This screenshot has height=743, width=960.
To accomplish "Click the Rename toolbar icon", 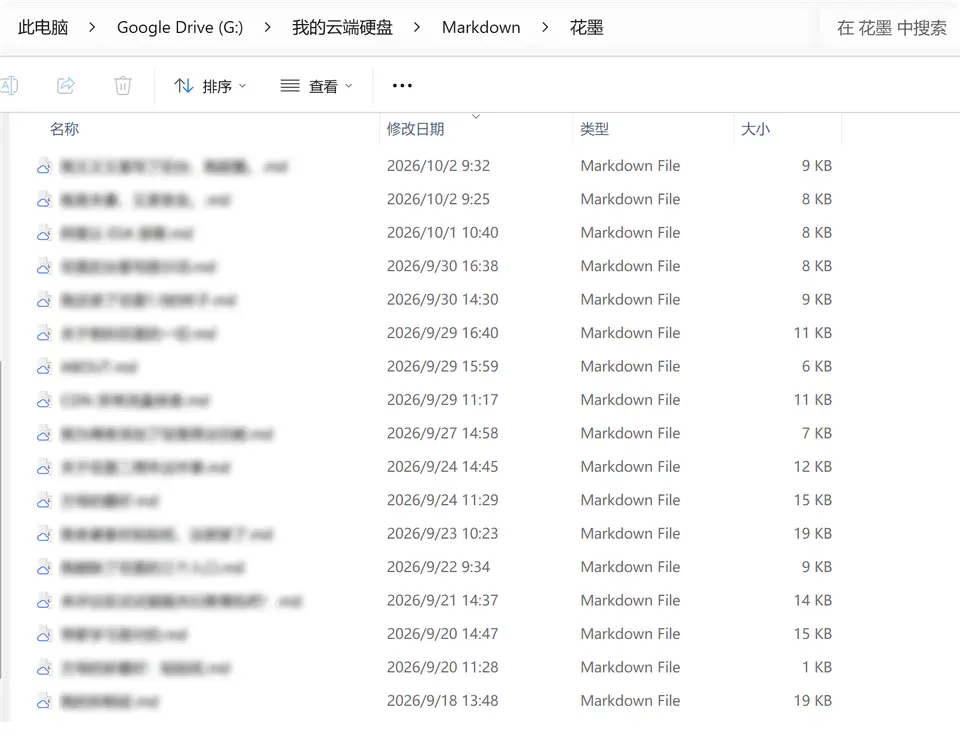I will tap(9, 86).
